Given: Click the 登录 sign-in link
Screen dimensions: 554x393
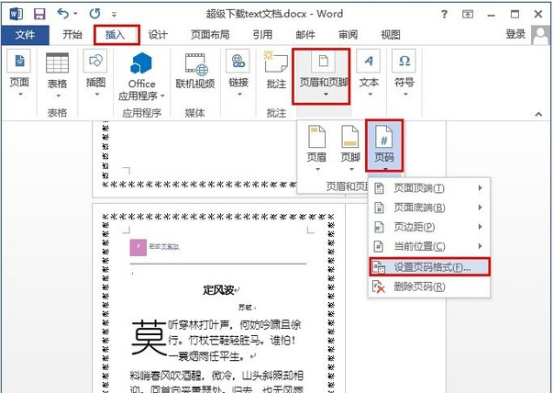Looking at the screenshot, I should click(515, 34).
